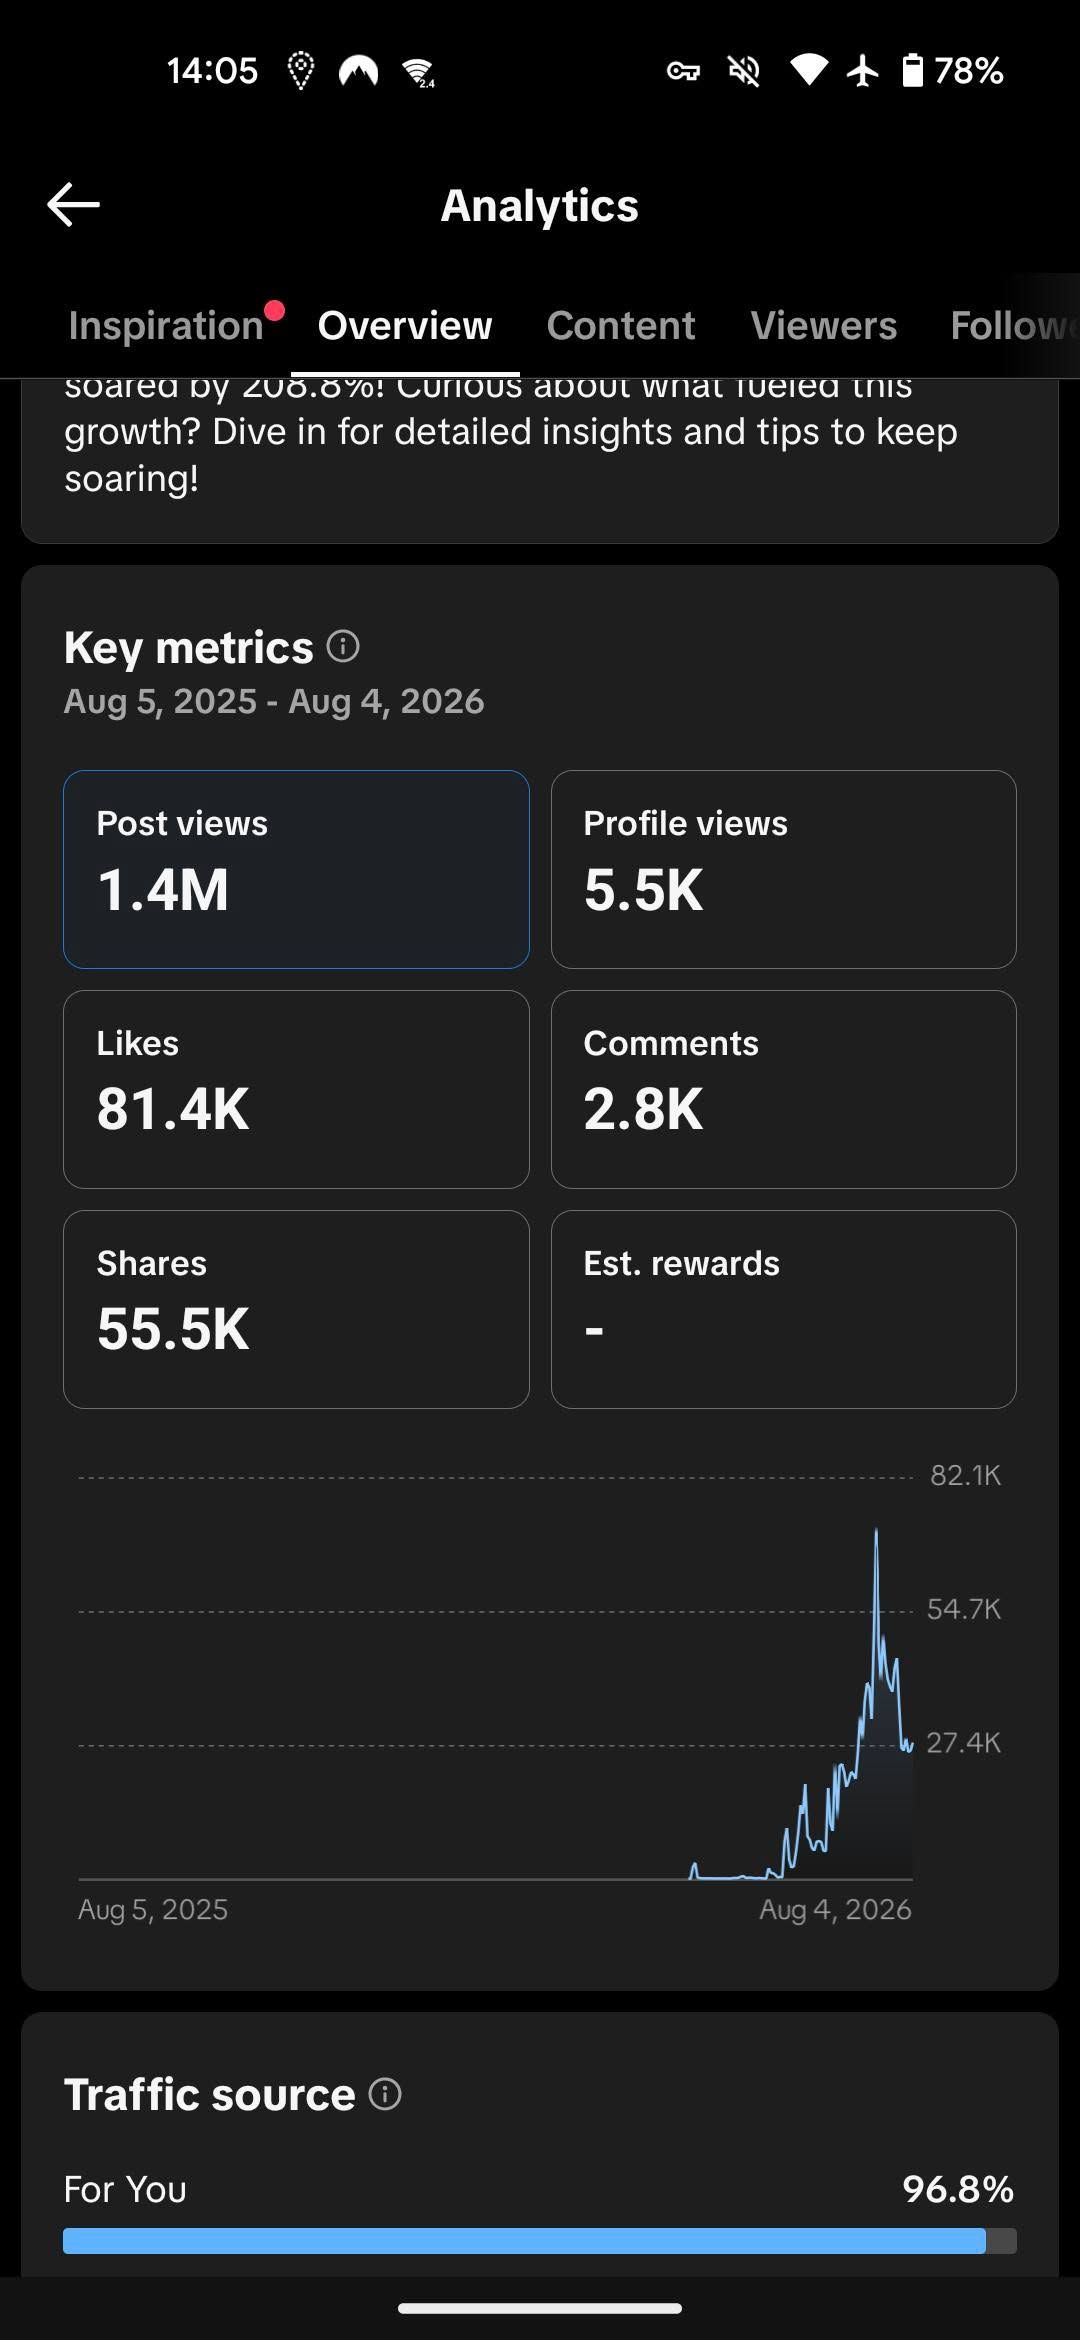Tap the peak of the views chart
1080x2340 pixels.
coord(876,1530)
